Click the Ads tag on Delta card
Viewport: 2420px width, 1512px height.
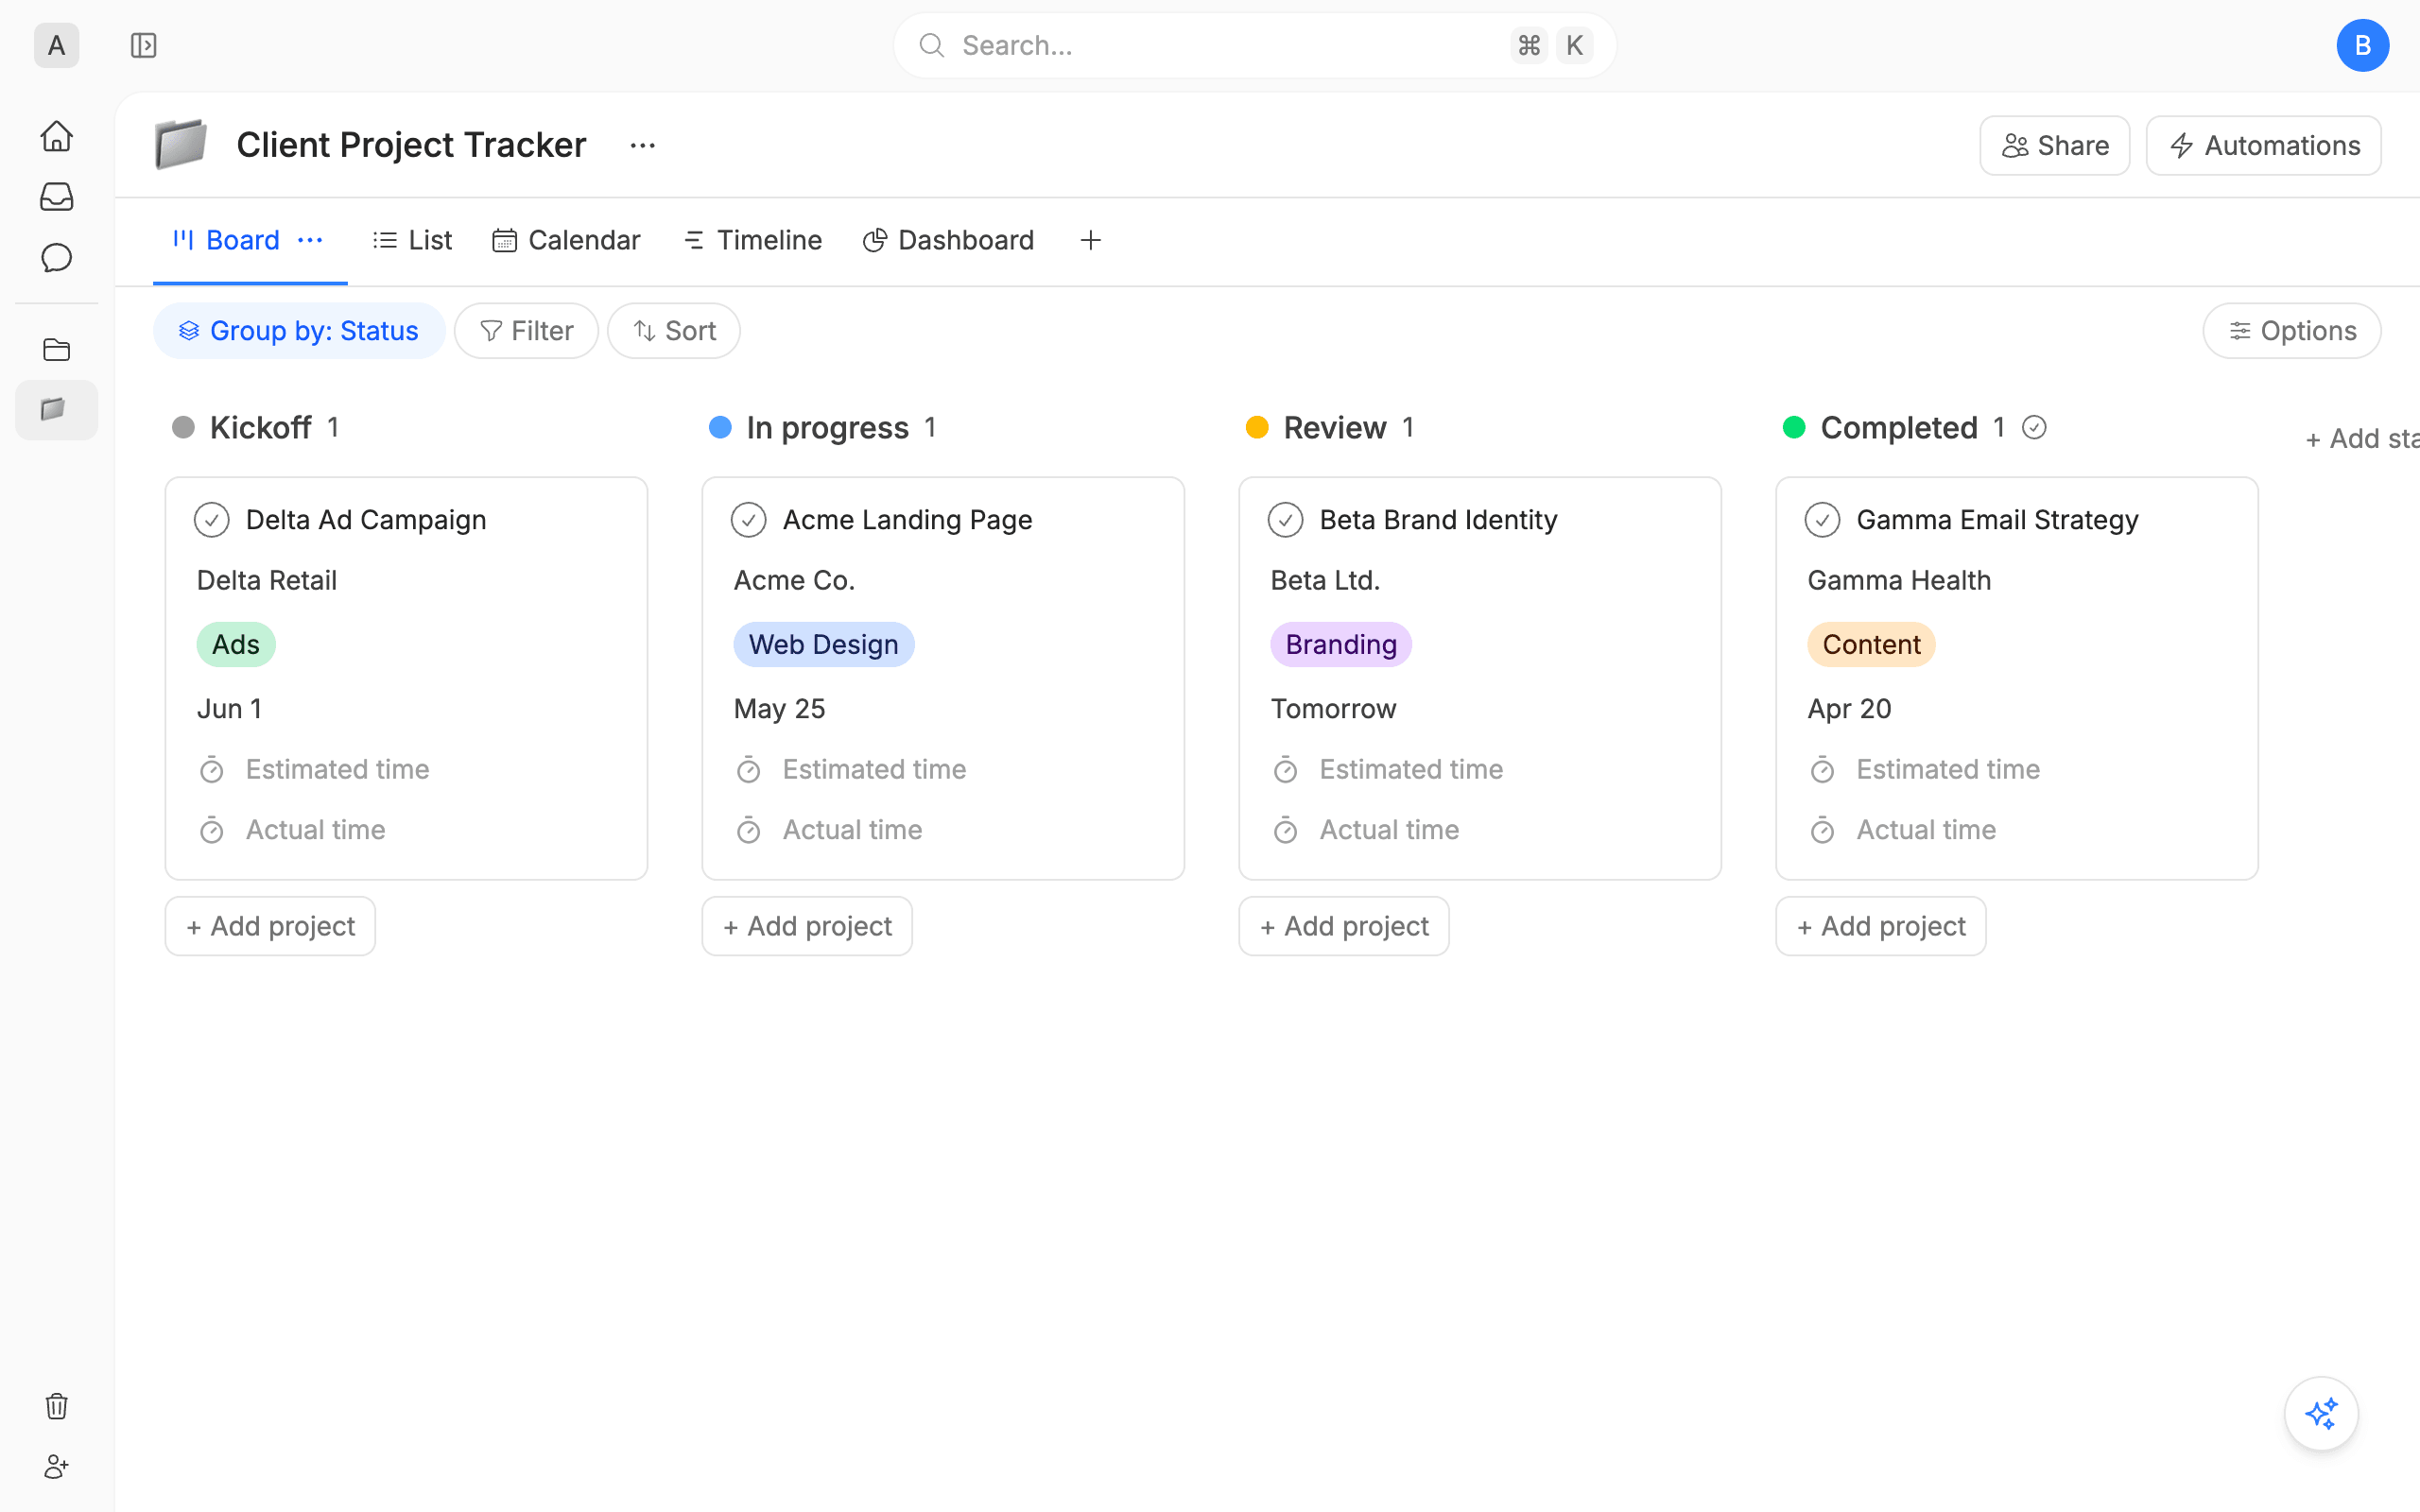click(236, 645)
